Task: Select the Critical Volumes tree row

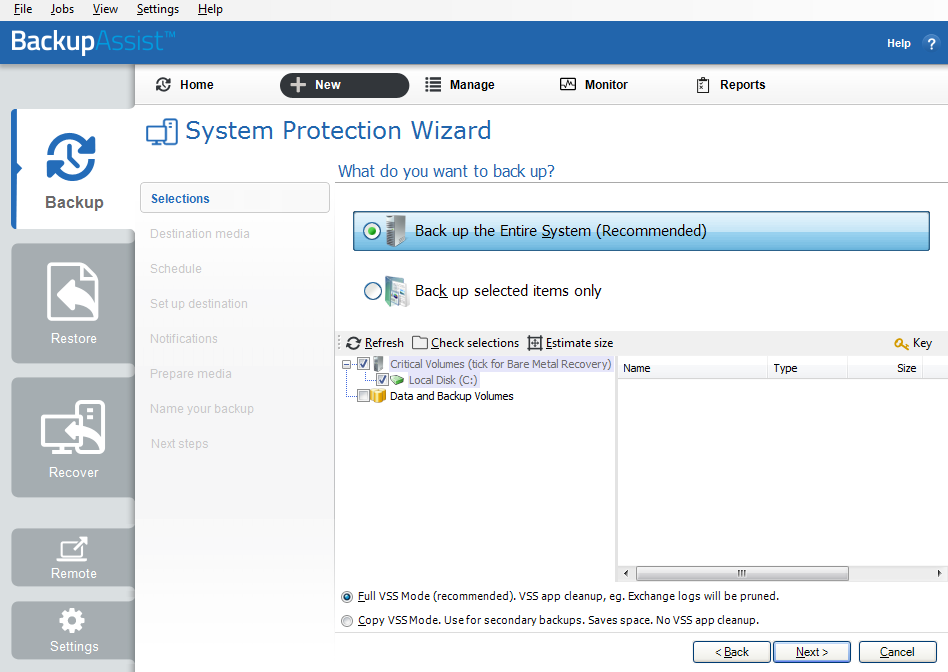Action: pos(500,364)
